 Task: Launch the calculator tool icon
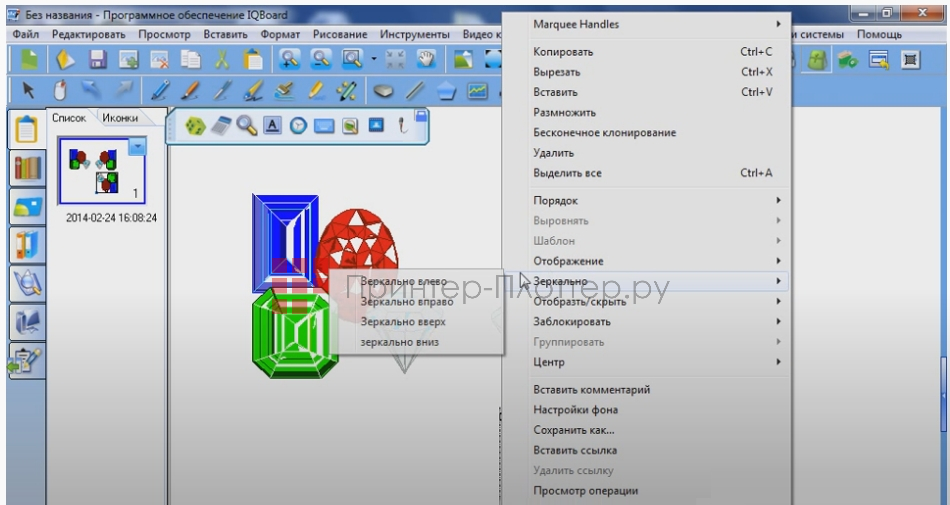(x=222, y=126)
